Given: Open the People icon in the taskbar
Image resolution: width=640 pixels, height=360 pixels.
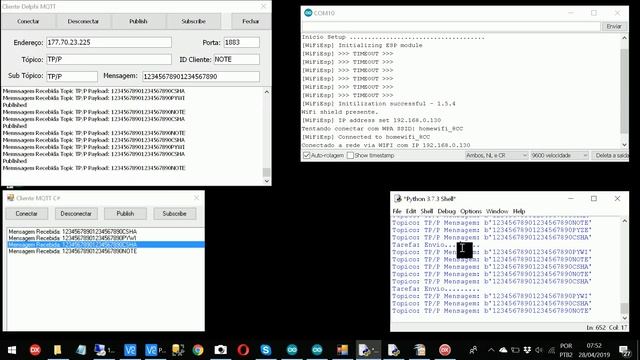Looking at the screenshot, I should coord(473,350).
